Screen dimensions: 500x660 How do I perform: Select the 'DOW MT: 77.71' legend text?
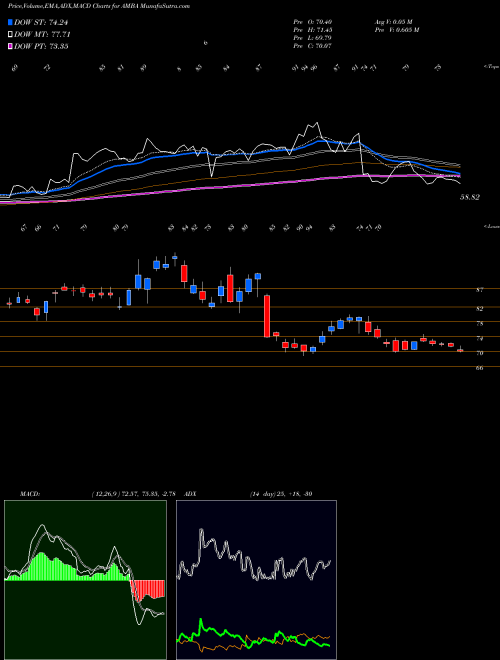(42, 35)
